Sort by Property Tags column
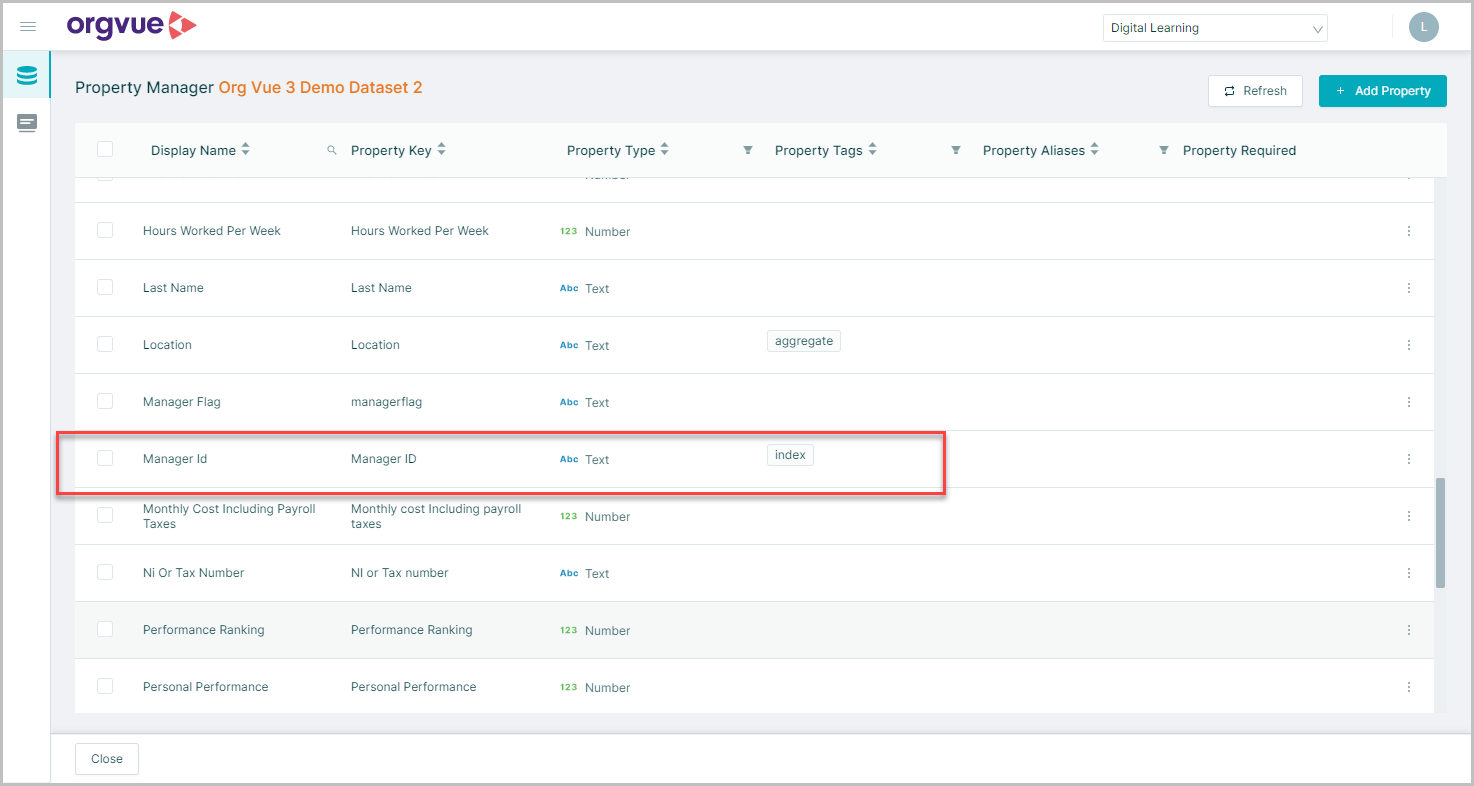1474x786 pixels. (872, 150)
